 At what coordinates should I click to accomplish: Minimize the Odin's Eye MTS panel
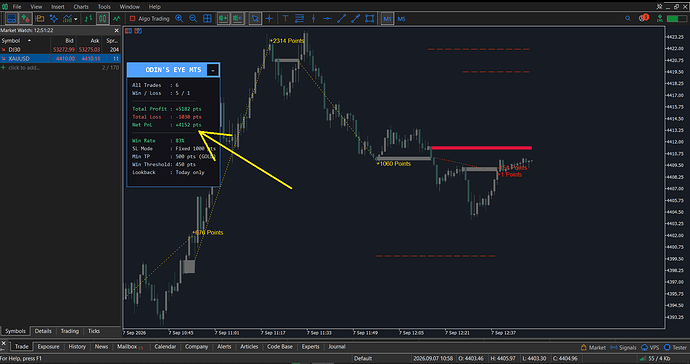[213, 70]
